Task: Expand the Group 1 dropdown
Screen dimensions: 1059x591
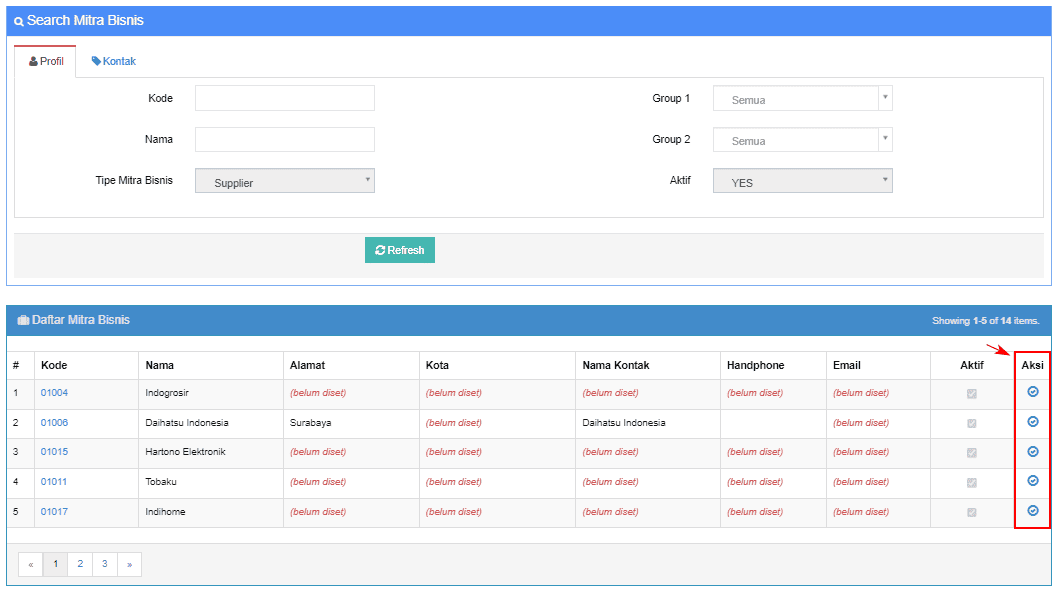Action: point(802,98)
